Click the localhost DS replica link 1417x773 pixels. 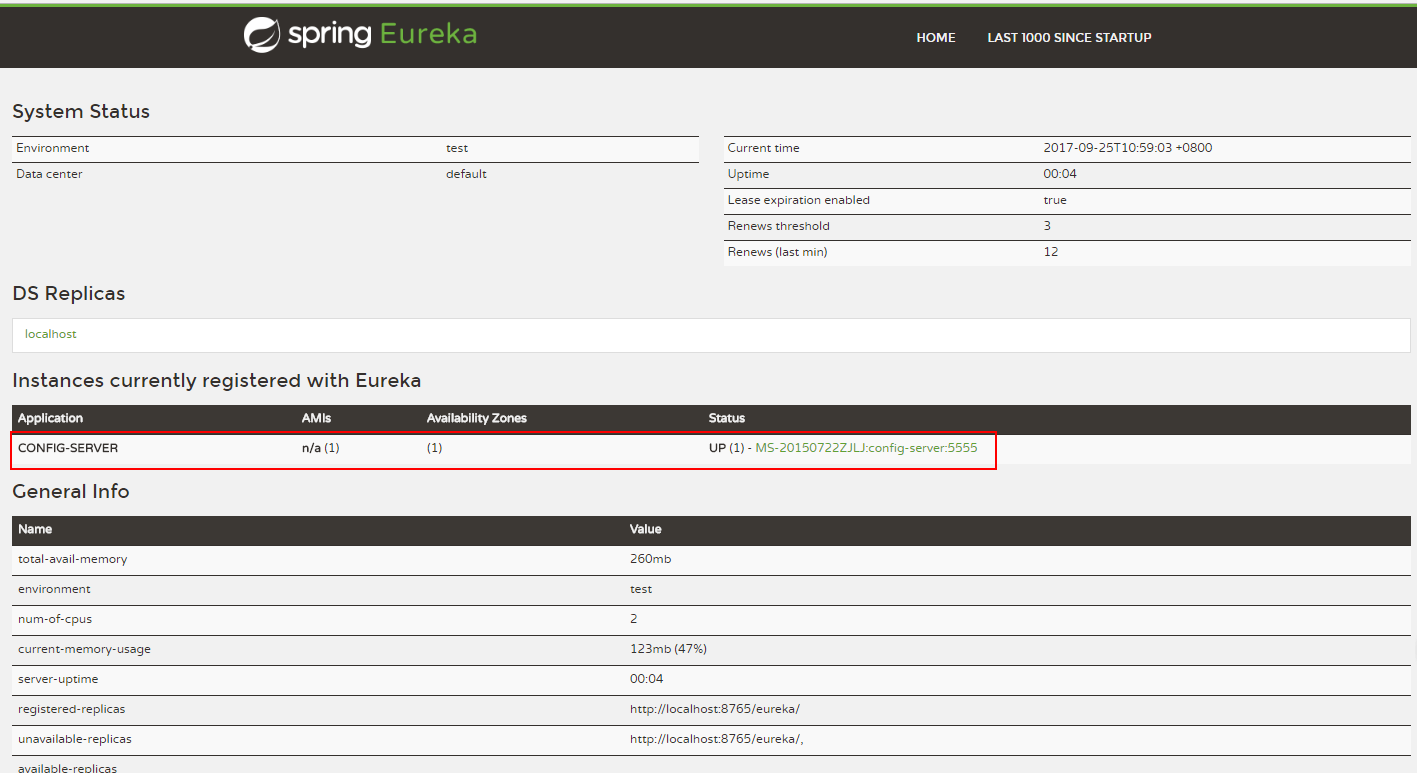[x=51, y=334]
